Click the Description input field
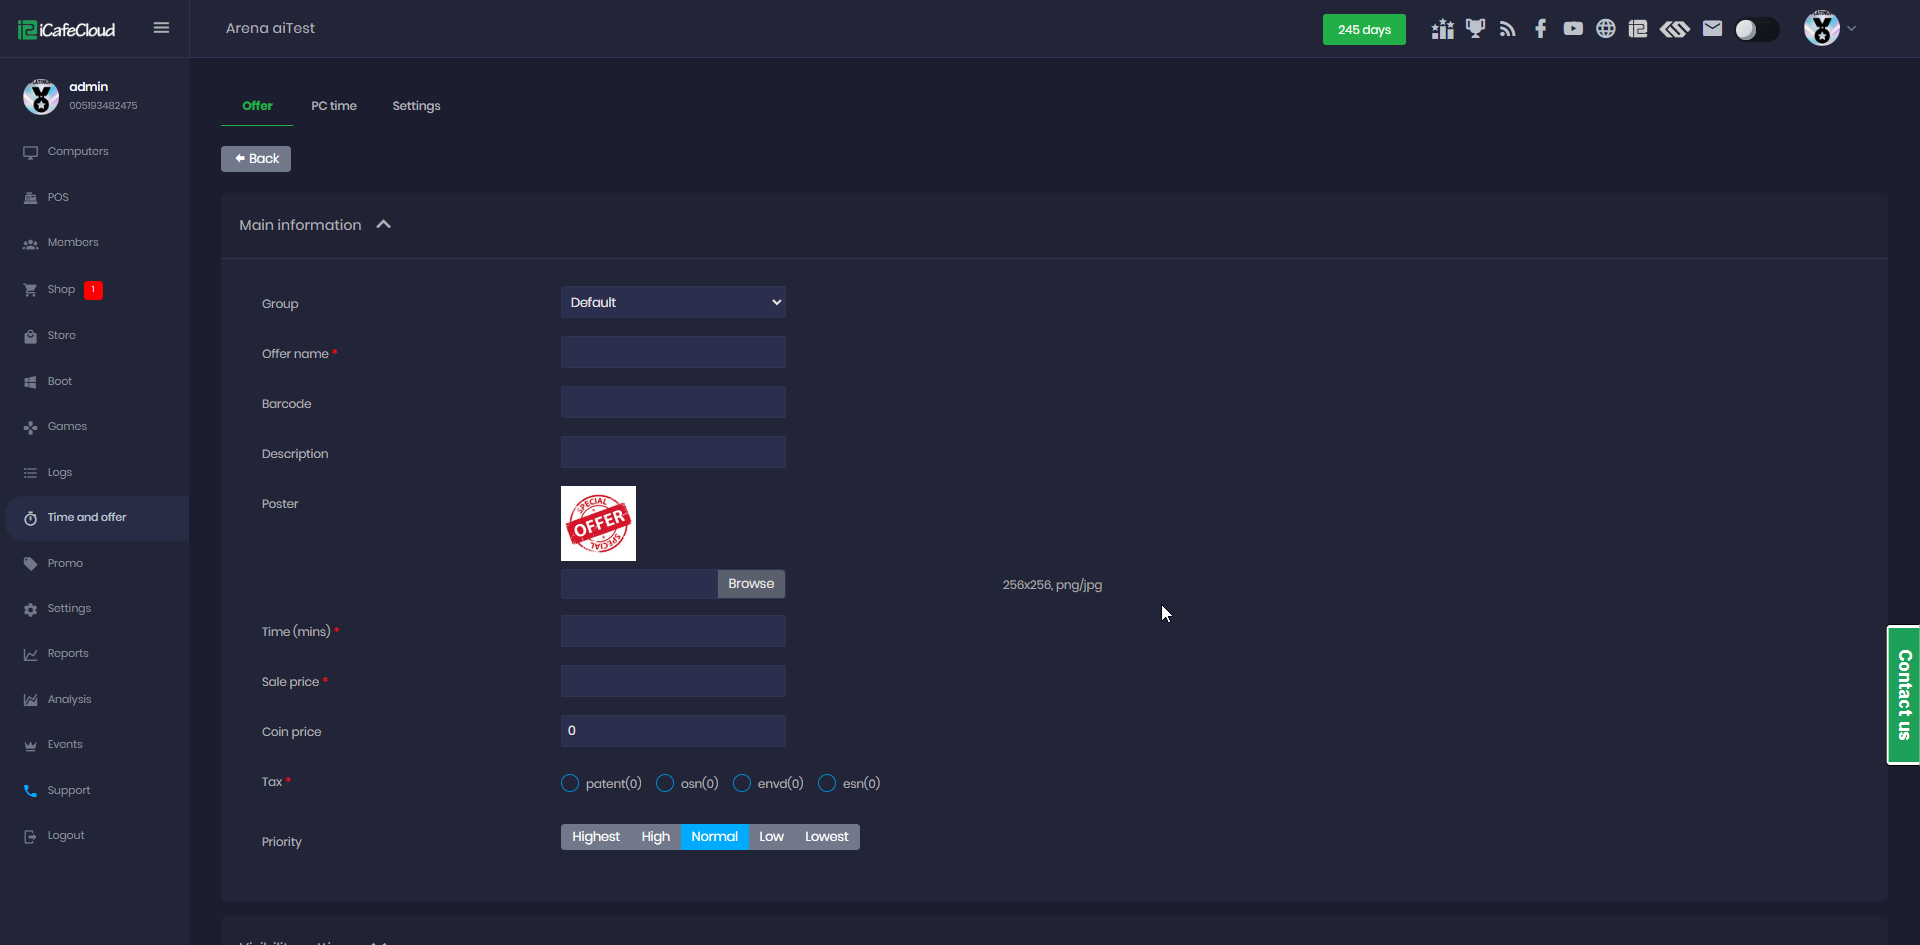This screenshot has height=945, width=1920. (673, 452)
